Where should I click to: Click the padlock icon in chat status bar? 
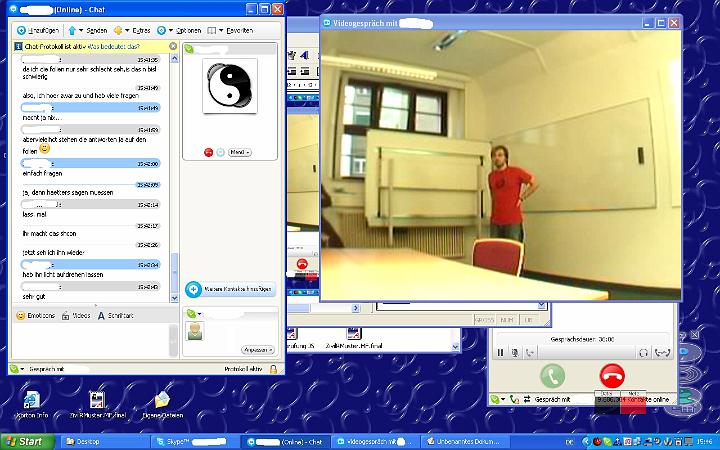(273, 369)
